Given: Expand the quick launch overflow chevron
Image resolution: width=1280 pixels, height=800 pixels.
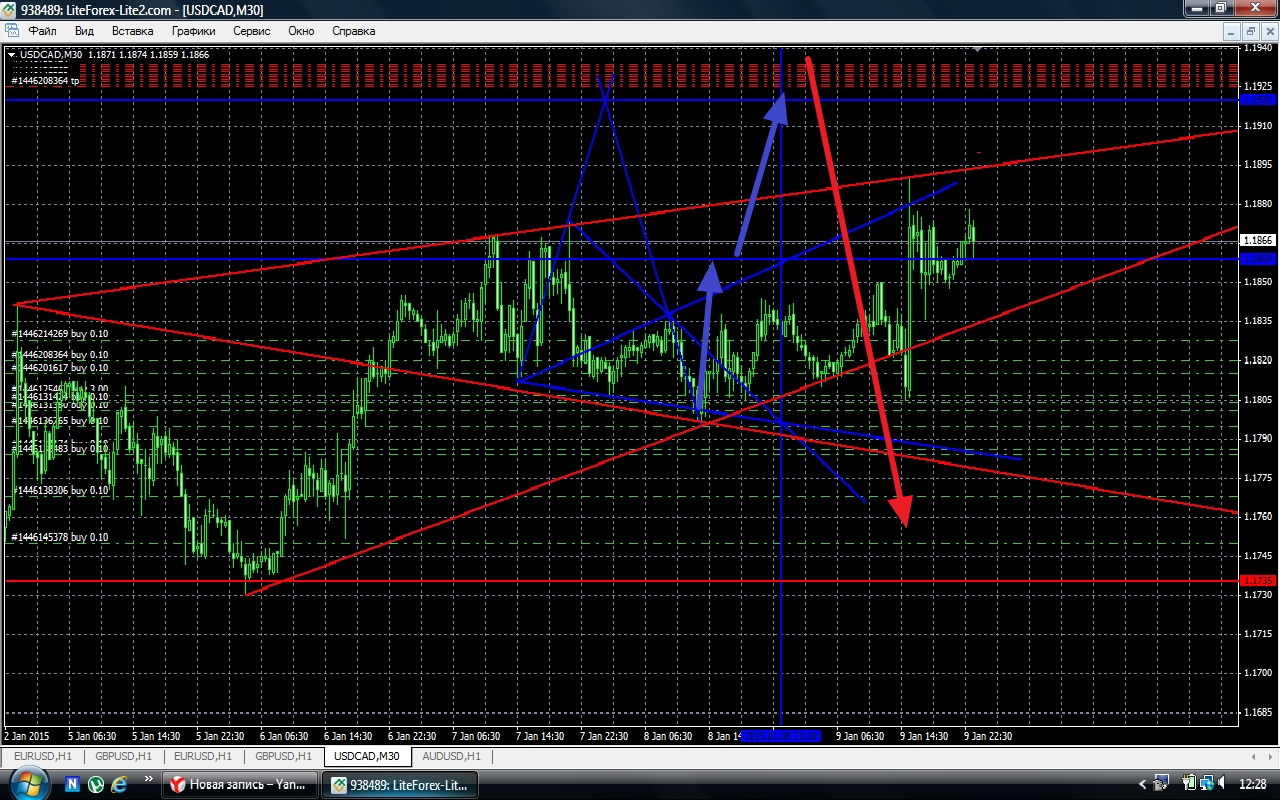Looking at the screenshot, I should pyautogui.click(x=149, y=778).
